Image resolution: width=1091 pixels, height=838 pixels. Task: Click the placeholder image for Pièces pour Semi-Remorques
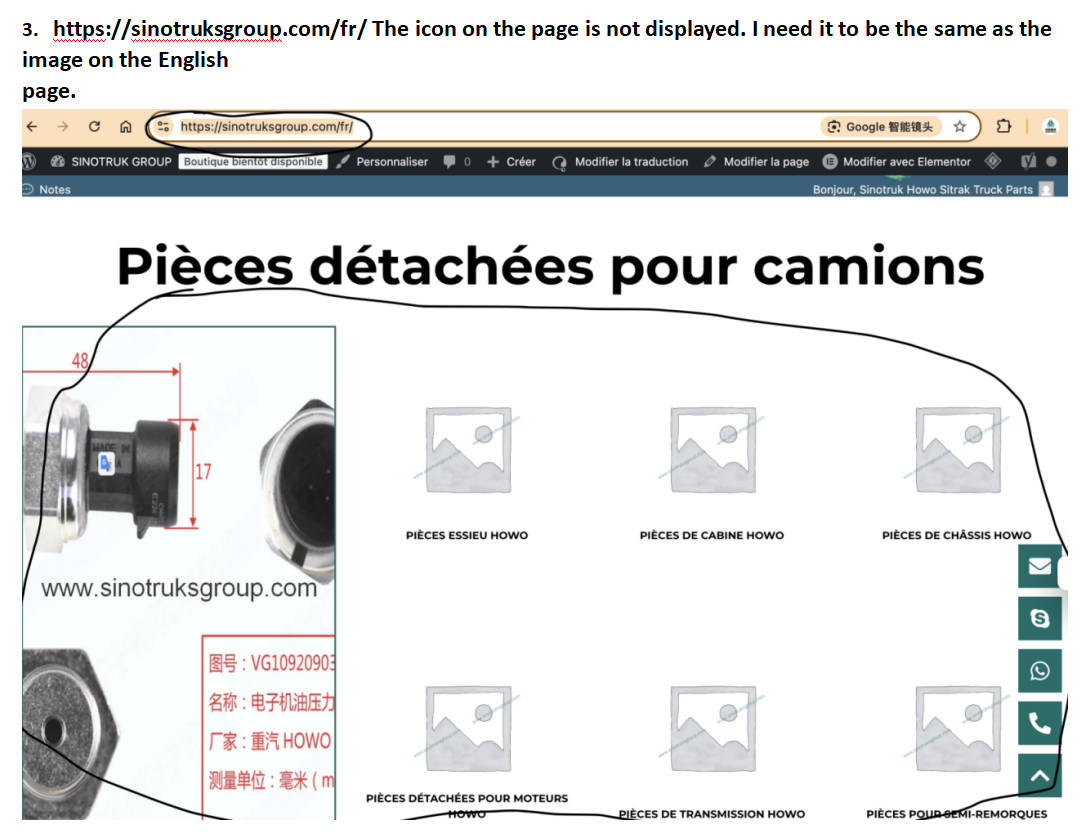(958, 729)
